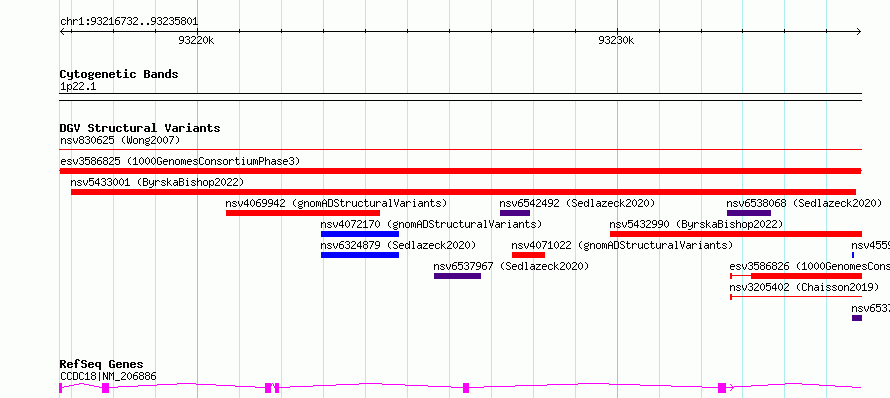Select the nsv6542492 purple variant bar

point(515,213)
